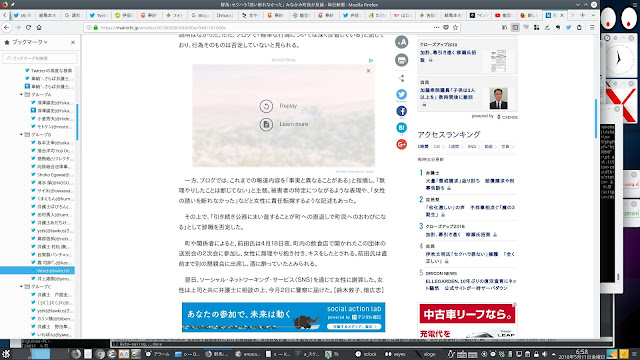Image resolution: width=640 pixels, height=360 pixels.
Task: Click the terminal window scrollbar on the right
Action: click(x=618, y=277)
